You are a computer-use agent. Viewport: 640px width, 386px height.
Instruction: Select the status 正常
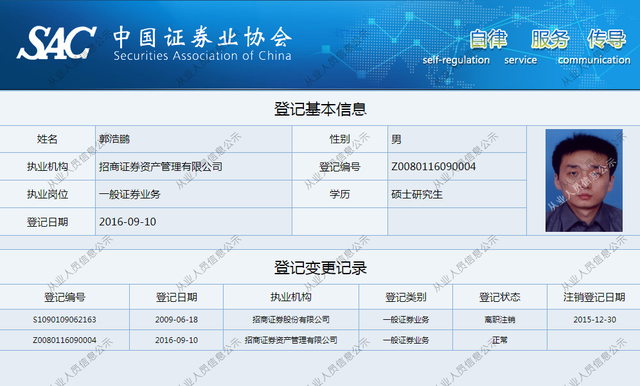(x=500, y=340)
